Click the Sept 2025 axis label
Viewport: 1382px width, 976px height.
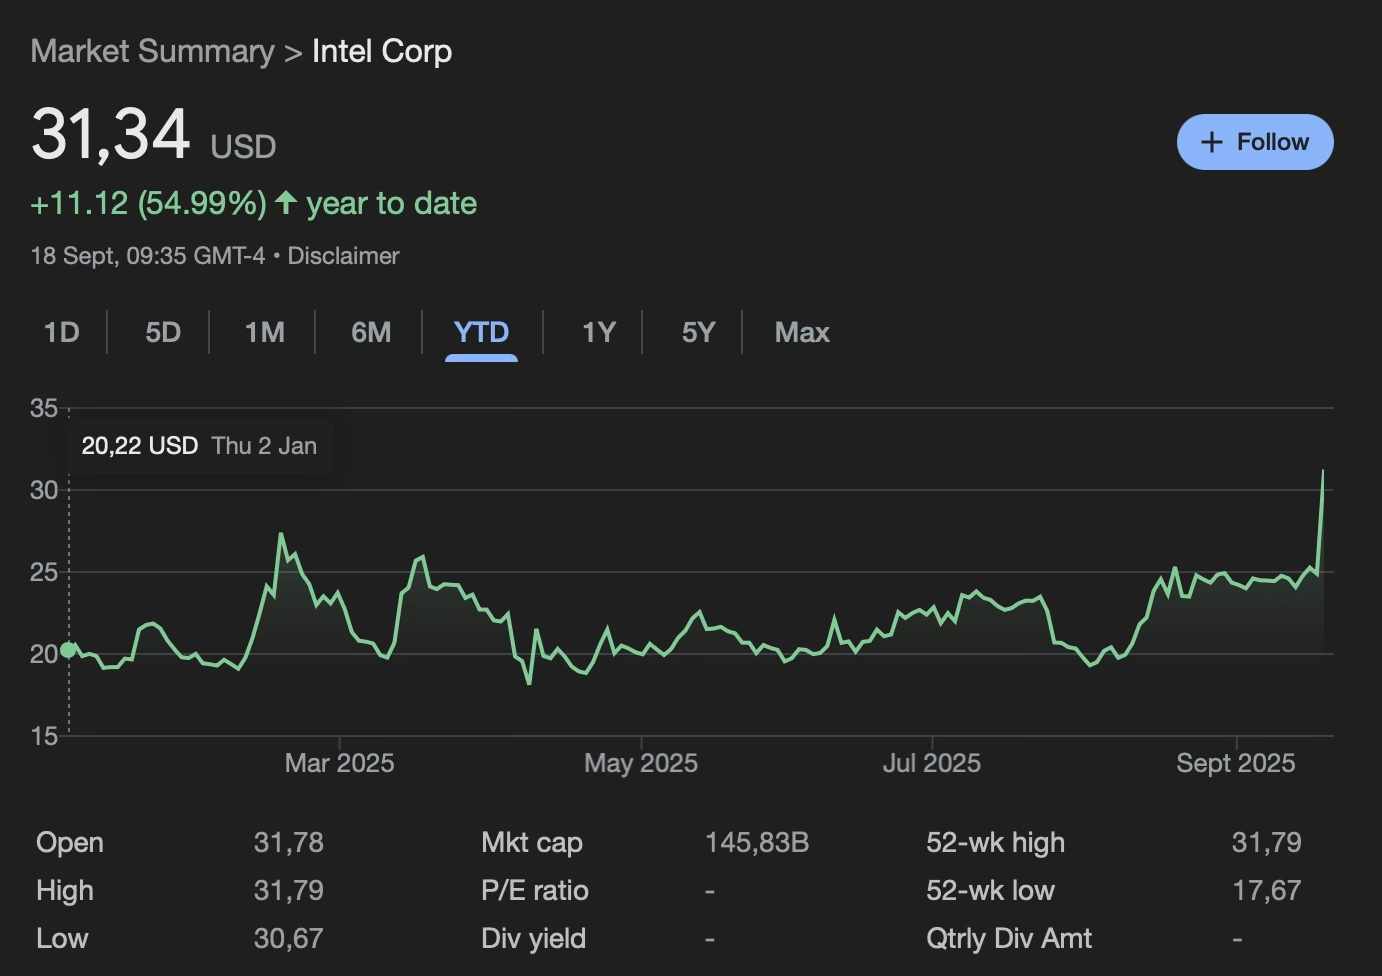pyautogui.click(x=1236, y=763)
